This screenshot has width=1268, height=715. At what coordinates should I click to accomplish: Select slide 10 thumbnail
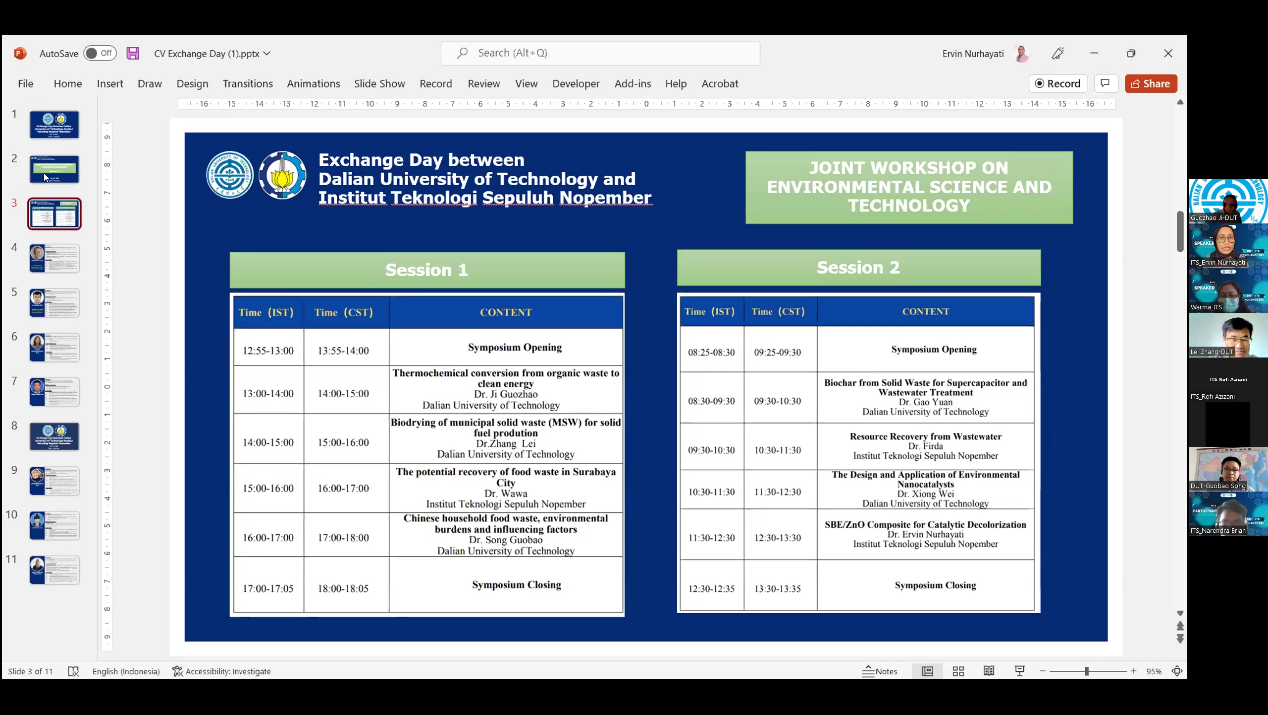point(54,525)
